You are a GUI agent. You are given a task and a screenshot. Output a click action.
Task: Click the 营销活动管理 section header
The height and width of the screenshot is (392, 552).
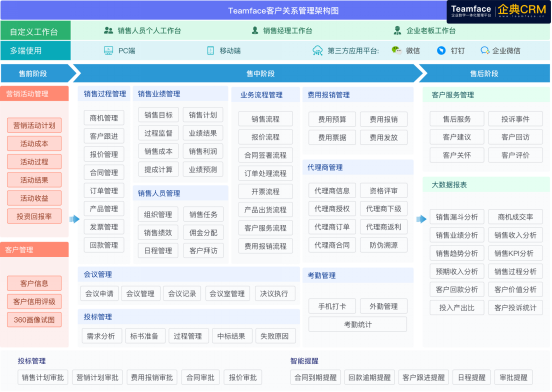(34, 94)
